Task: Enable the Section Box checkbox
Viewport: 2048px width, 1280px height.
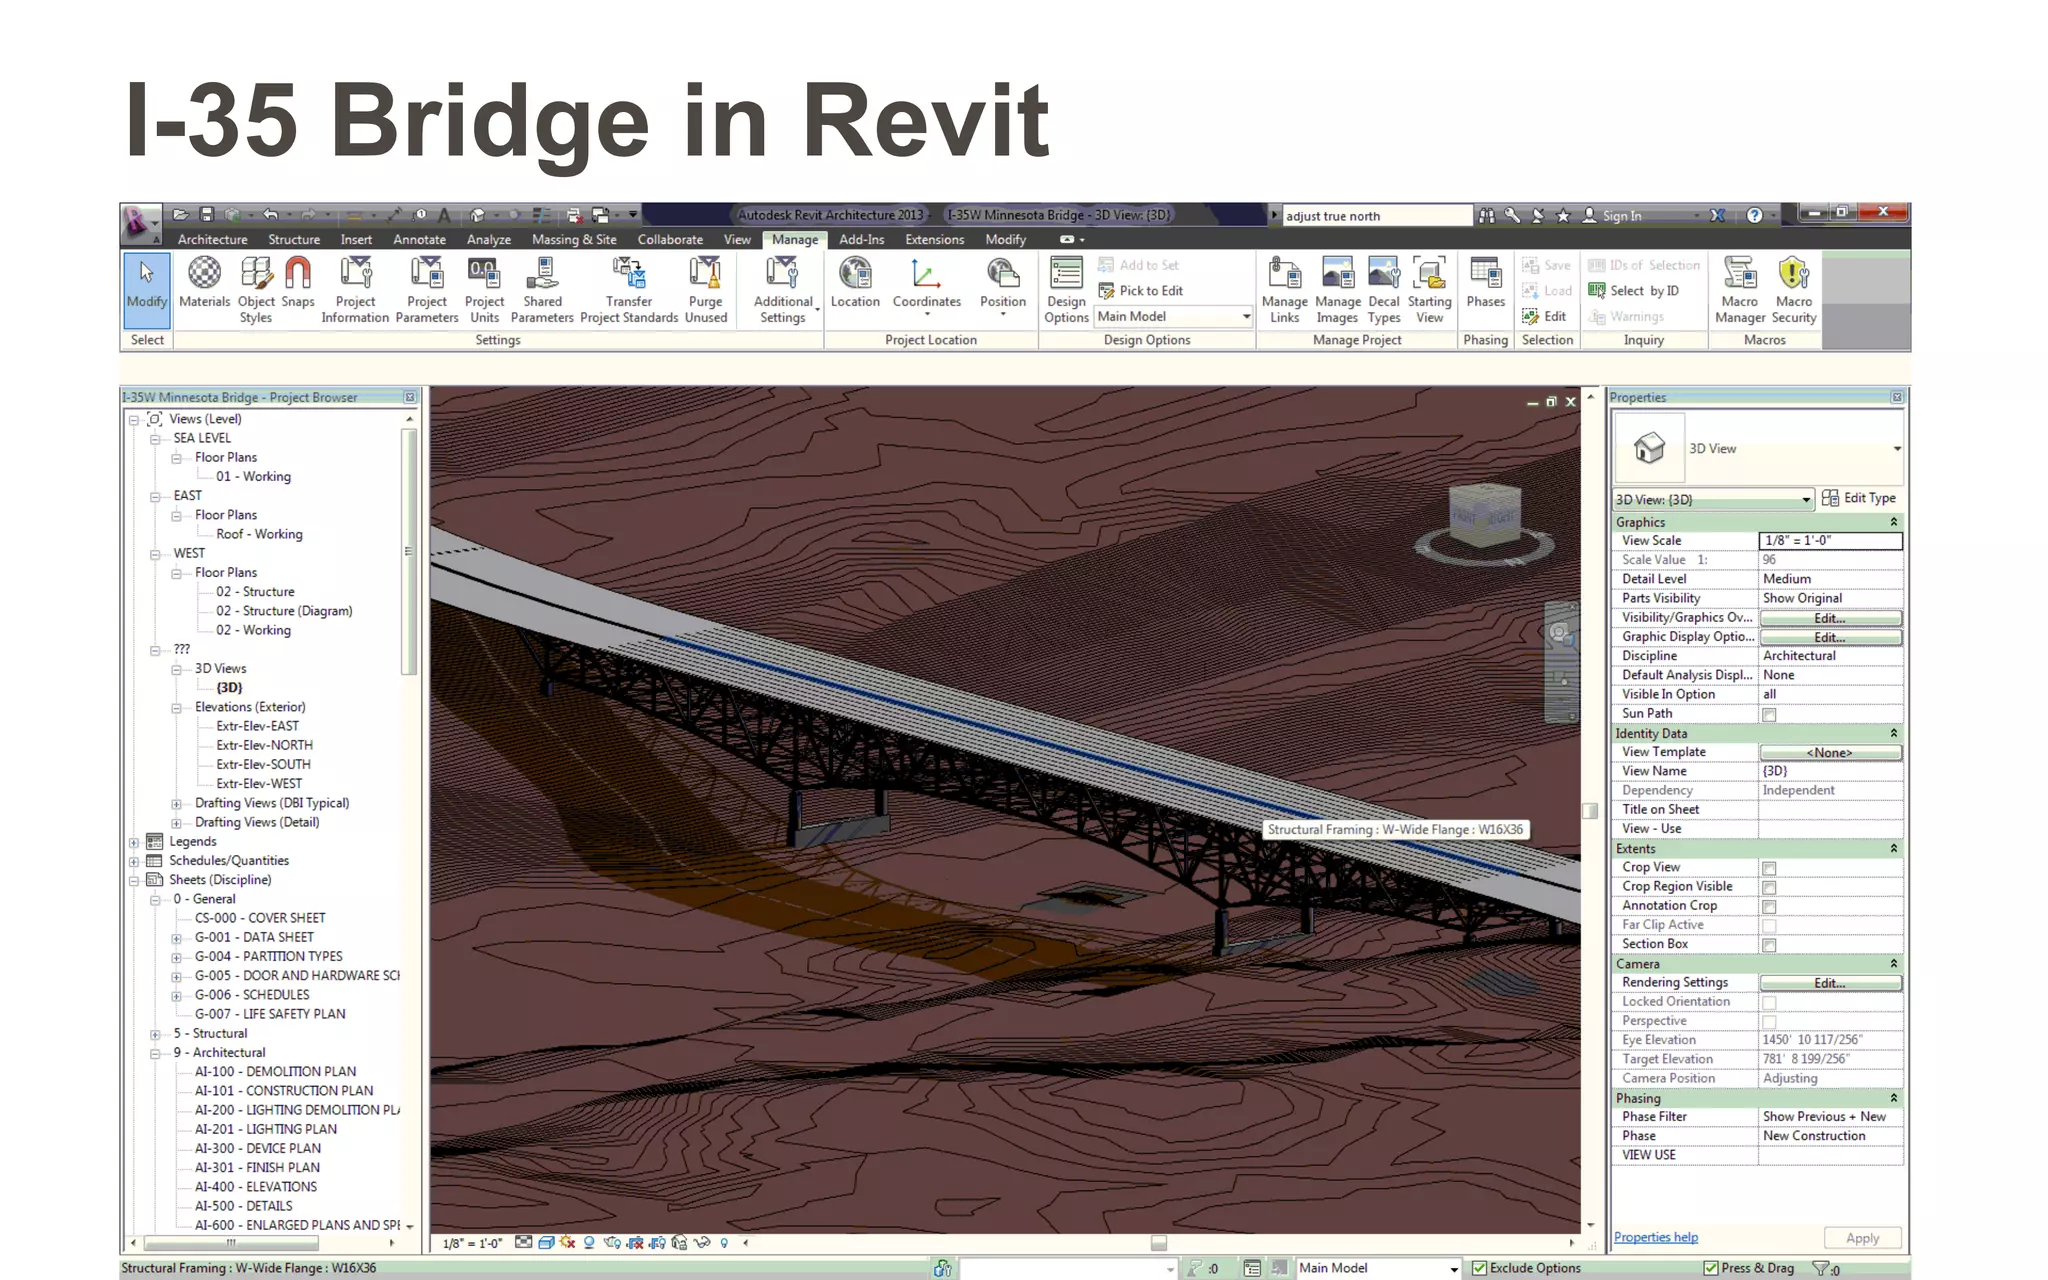Action: pos(1769,945)
